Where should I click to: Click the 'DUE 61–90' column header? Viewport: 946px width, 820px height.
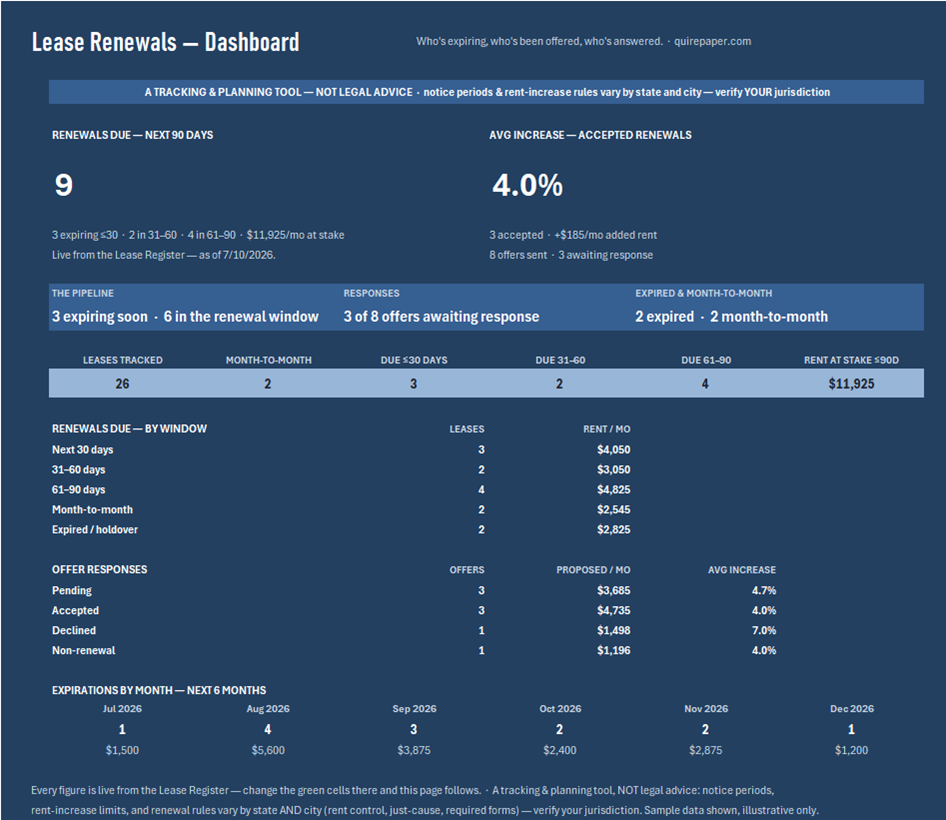click(x=706, y=360)
